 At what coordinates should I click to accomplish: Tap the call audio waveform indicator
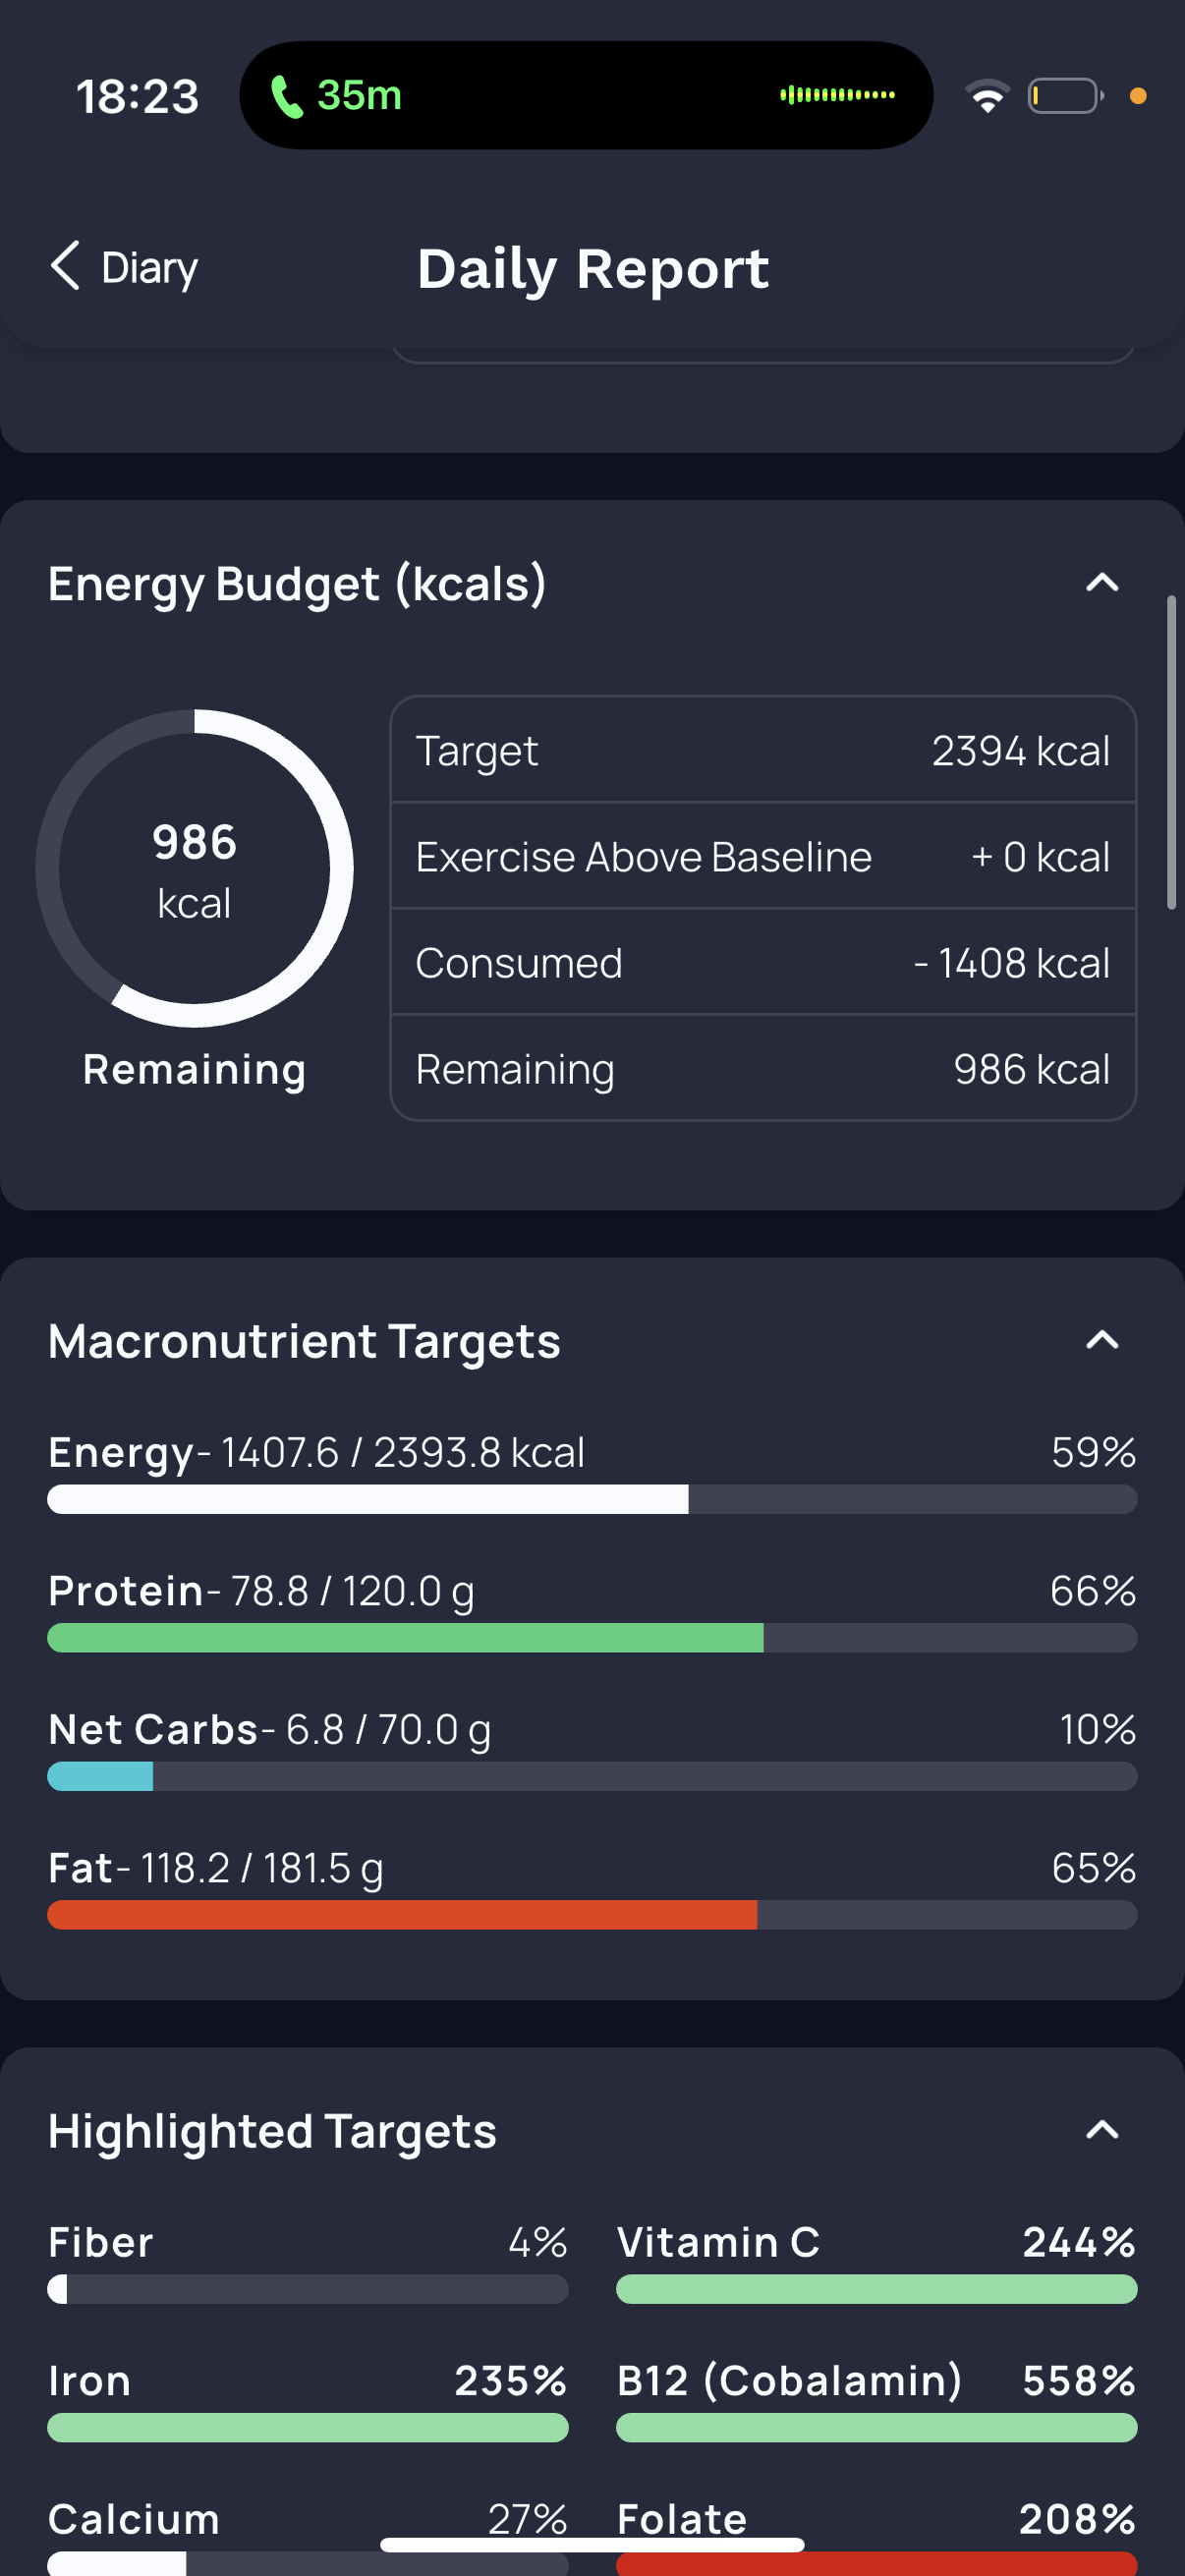pyautogui.click(x=837, y=95)
